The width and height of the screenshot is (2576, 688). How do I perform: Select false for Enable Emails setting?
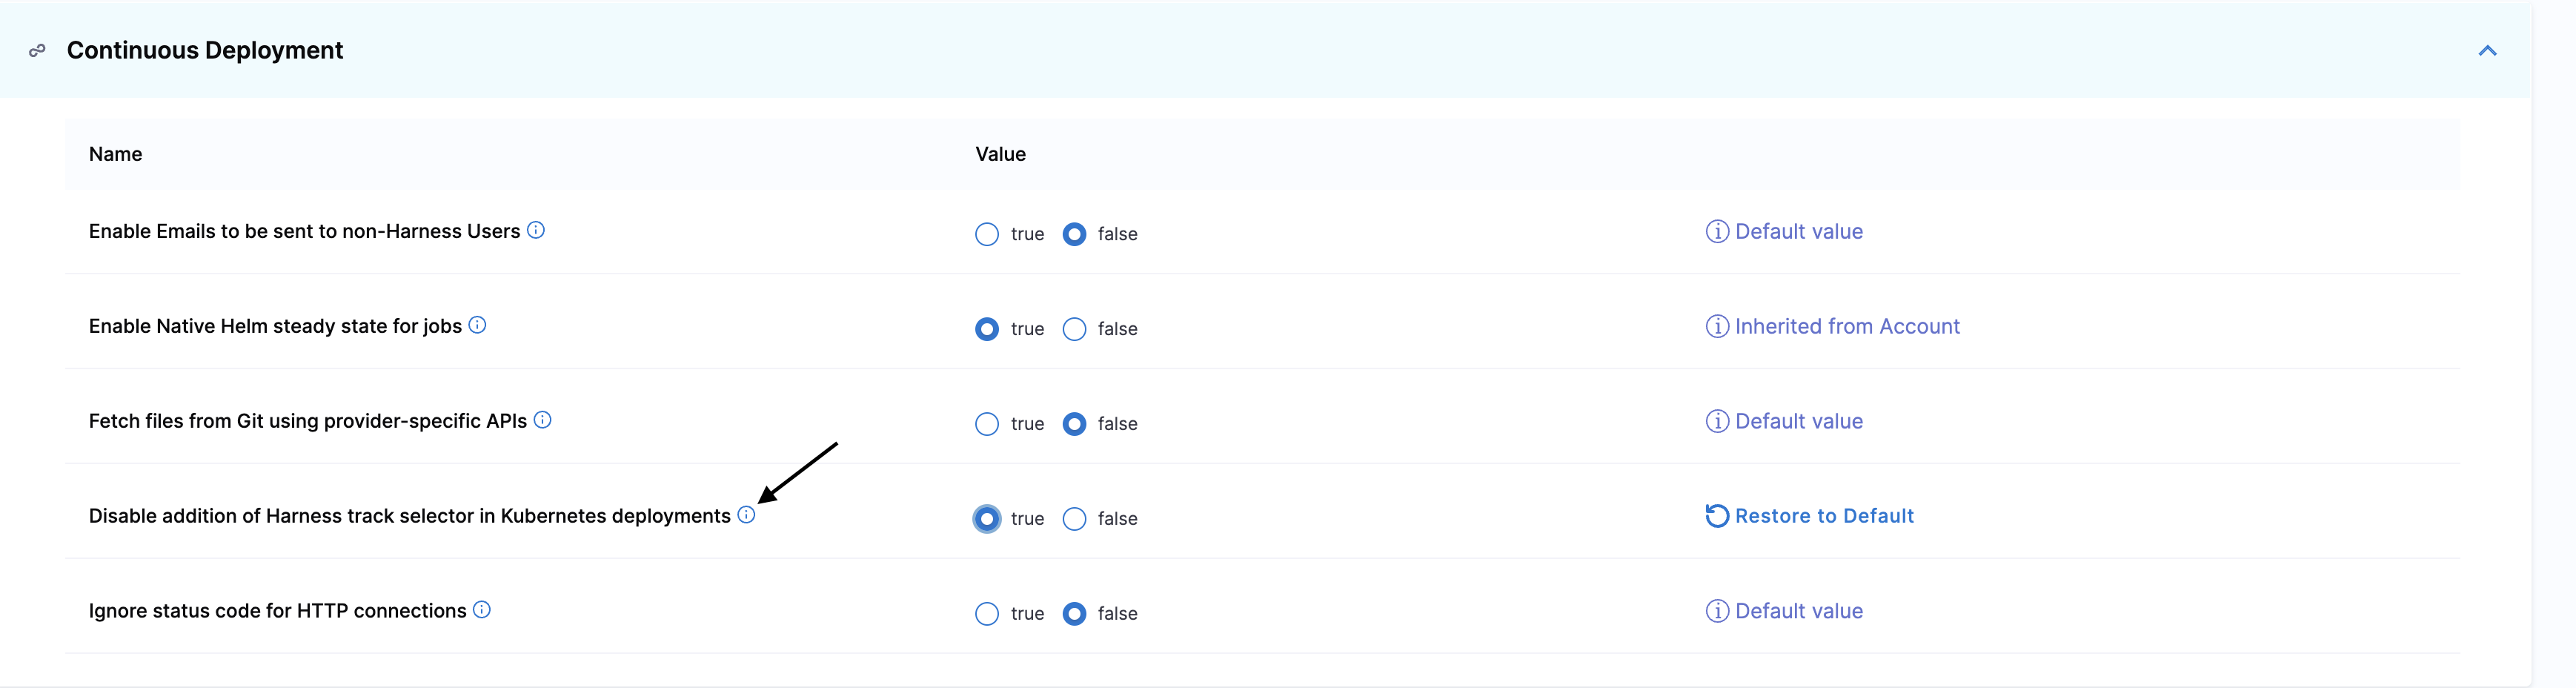point(1074,234)
